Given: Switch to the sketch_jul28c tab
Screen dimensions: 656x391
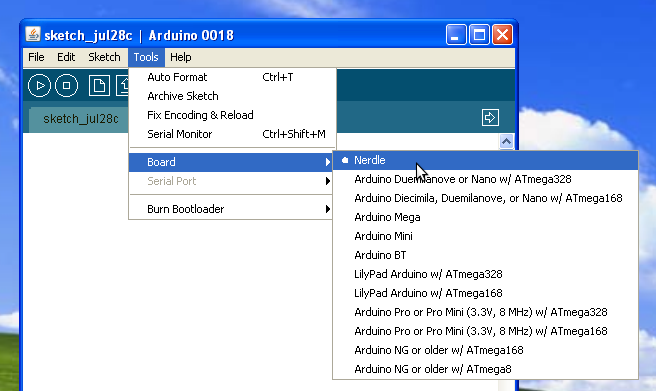Looking at the screenshot, I should click(80, 120).
